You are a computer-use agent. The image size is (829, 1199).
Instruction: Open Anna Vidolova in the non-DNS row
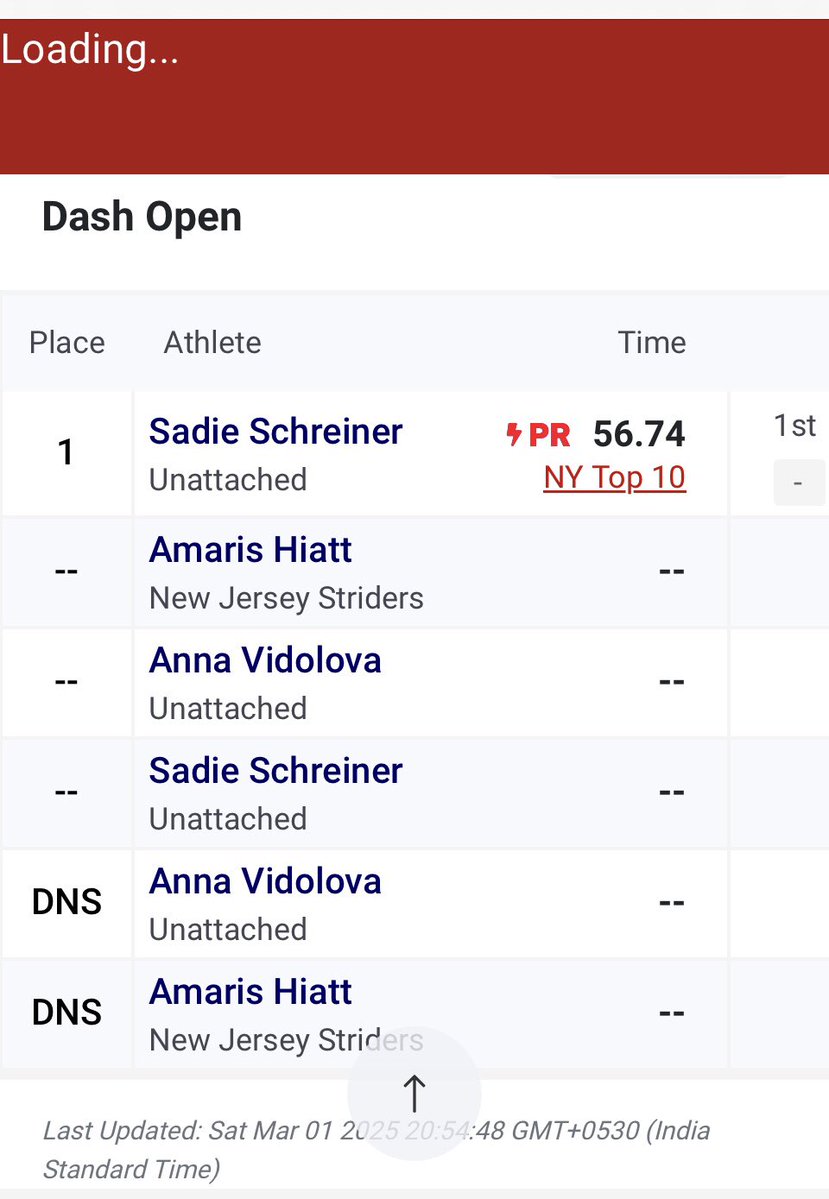(265, 661)
